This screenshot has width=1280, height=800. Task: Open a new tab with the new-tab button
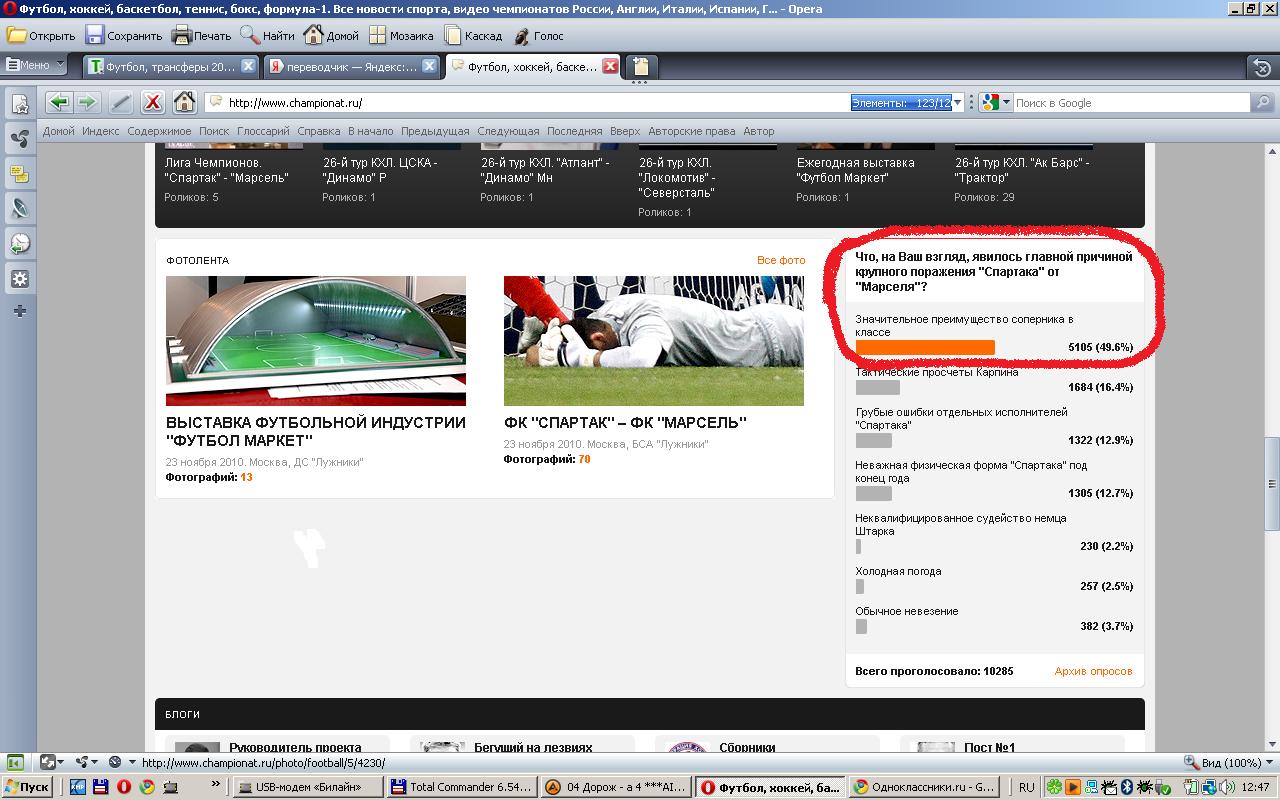click(x=640, y=67)
